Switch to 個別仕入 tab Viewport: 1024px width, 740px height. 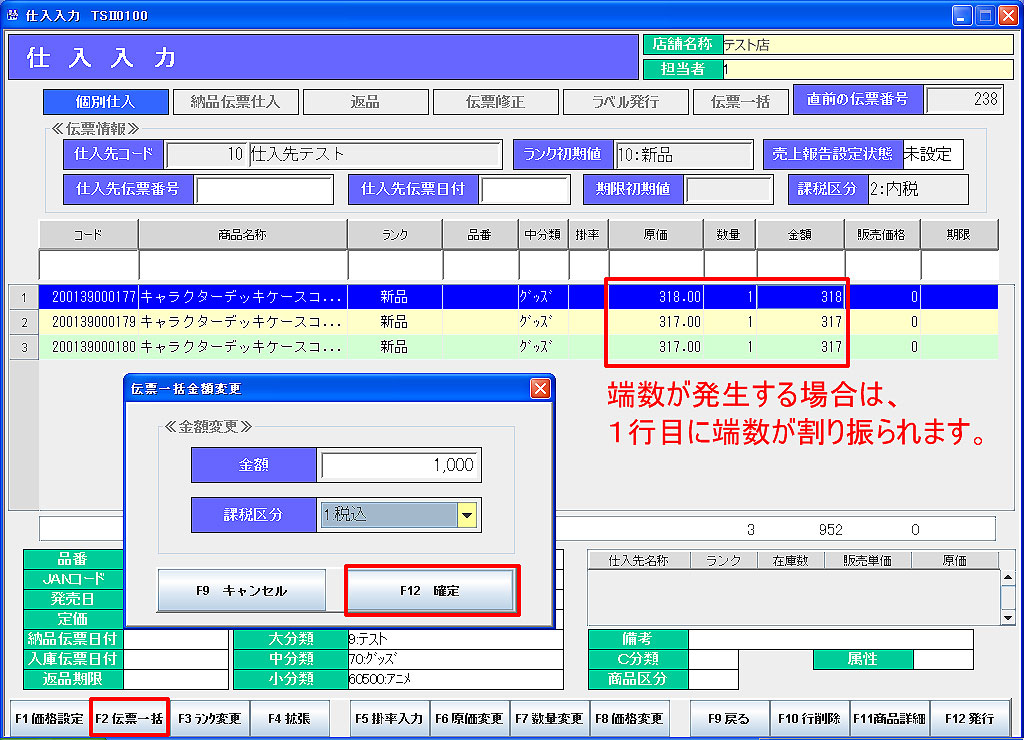pyautogui.click(x=104, y=102)
